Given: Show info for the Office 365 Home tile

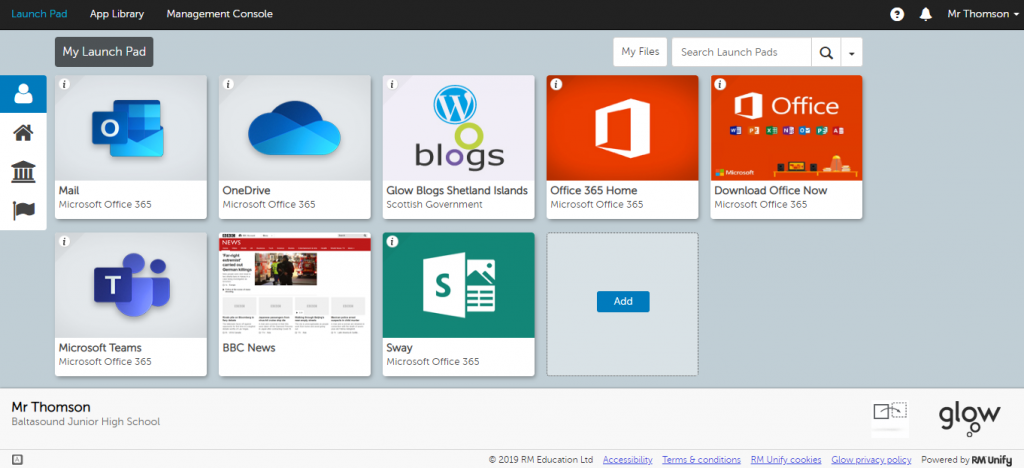Looking at the screenshot, I should pos(556,84).
